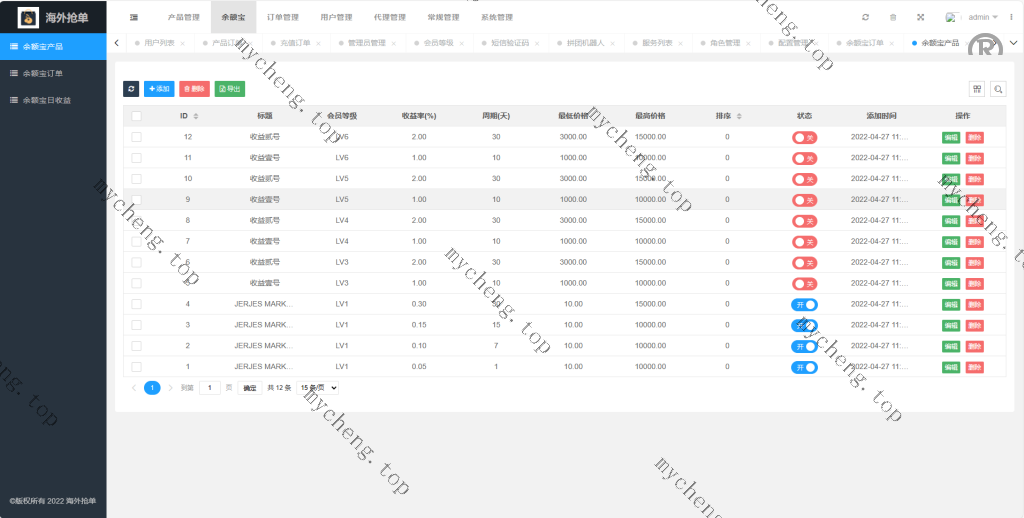Click the green 导出 button
Image resolution: width=1024 pixels, height=518 pixels.
(x=229, y=89)
